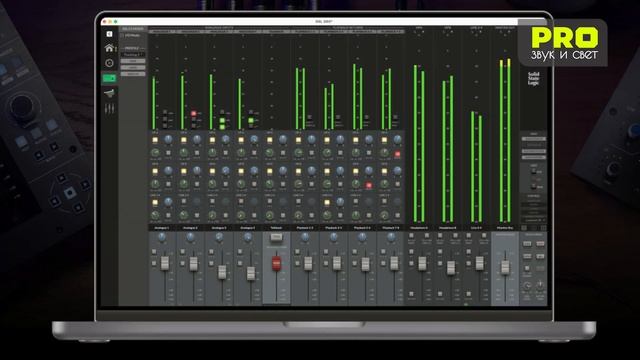Click the Solid State Logic logo

tap(533, 79)
